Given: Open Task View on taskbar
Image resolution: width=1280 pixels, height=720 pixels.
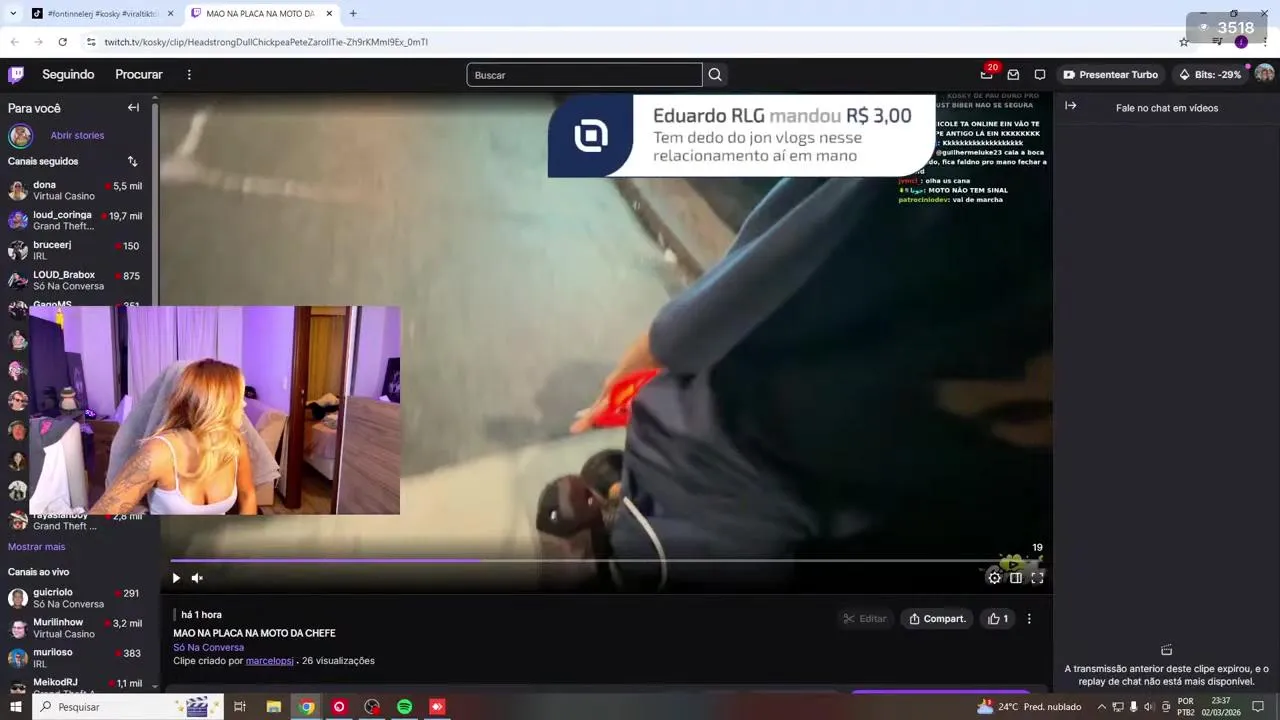Looking at the screenshot, I should pyautogui.click(x=240, y=707).
